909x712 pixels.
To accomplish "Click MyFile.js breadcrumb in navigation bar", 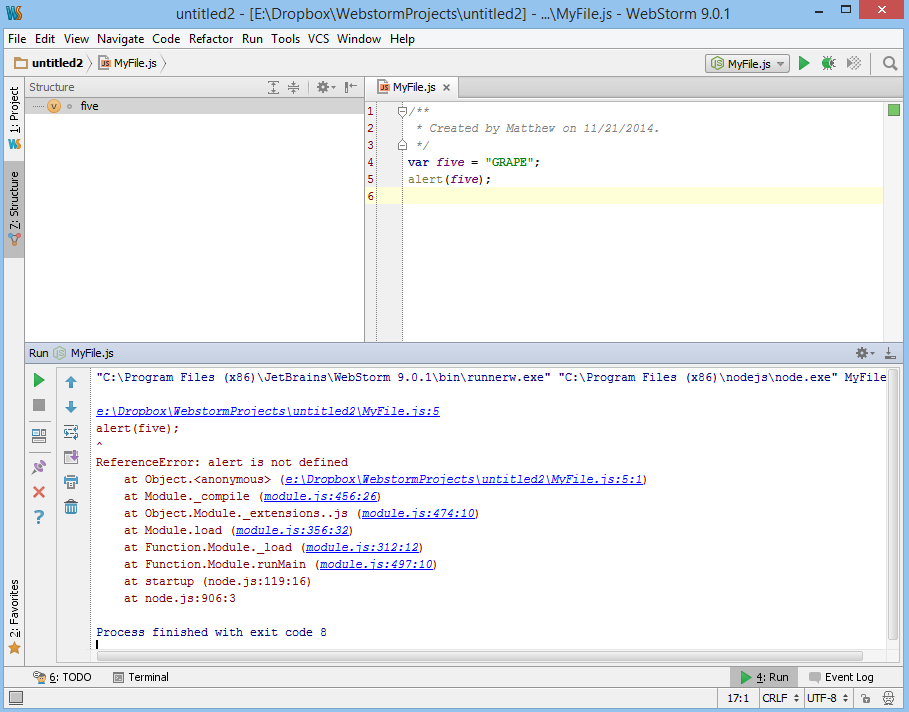I will [128, 63].
